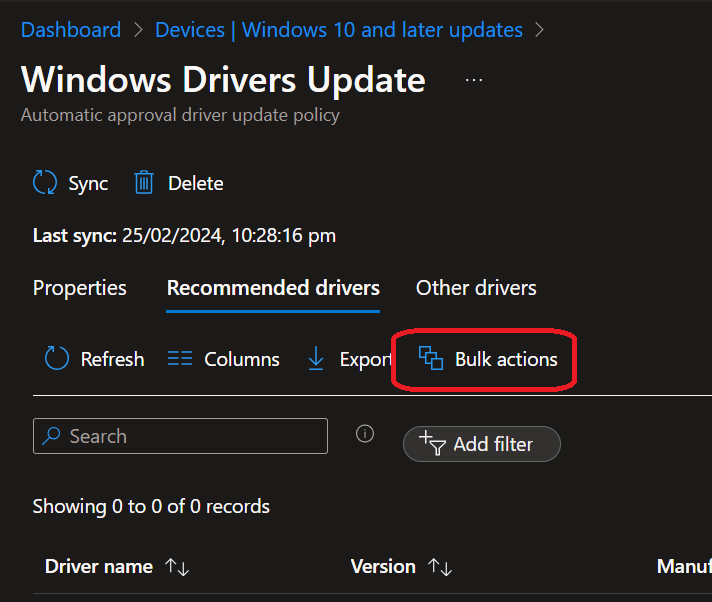Click the Sync circular arrows icon
The image size is (712, 602).
click(x=45, y=183)
